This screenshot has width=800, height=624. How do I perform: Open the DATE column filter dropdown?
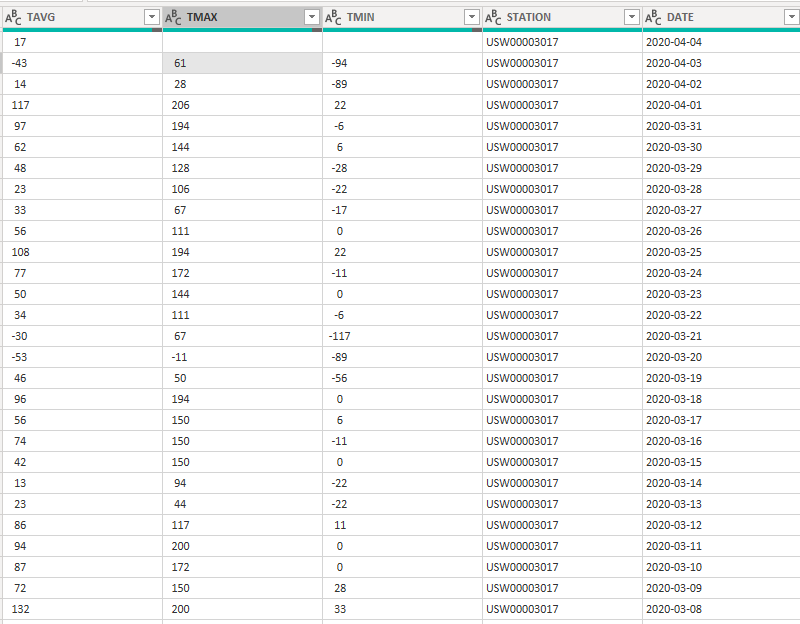point(791,17)
